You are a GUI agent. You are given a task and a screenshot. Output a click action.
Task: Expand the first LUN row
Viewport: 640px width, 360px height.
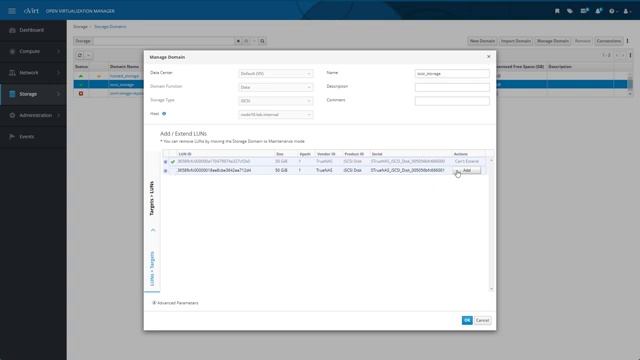(165, 162)
